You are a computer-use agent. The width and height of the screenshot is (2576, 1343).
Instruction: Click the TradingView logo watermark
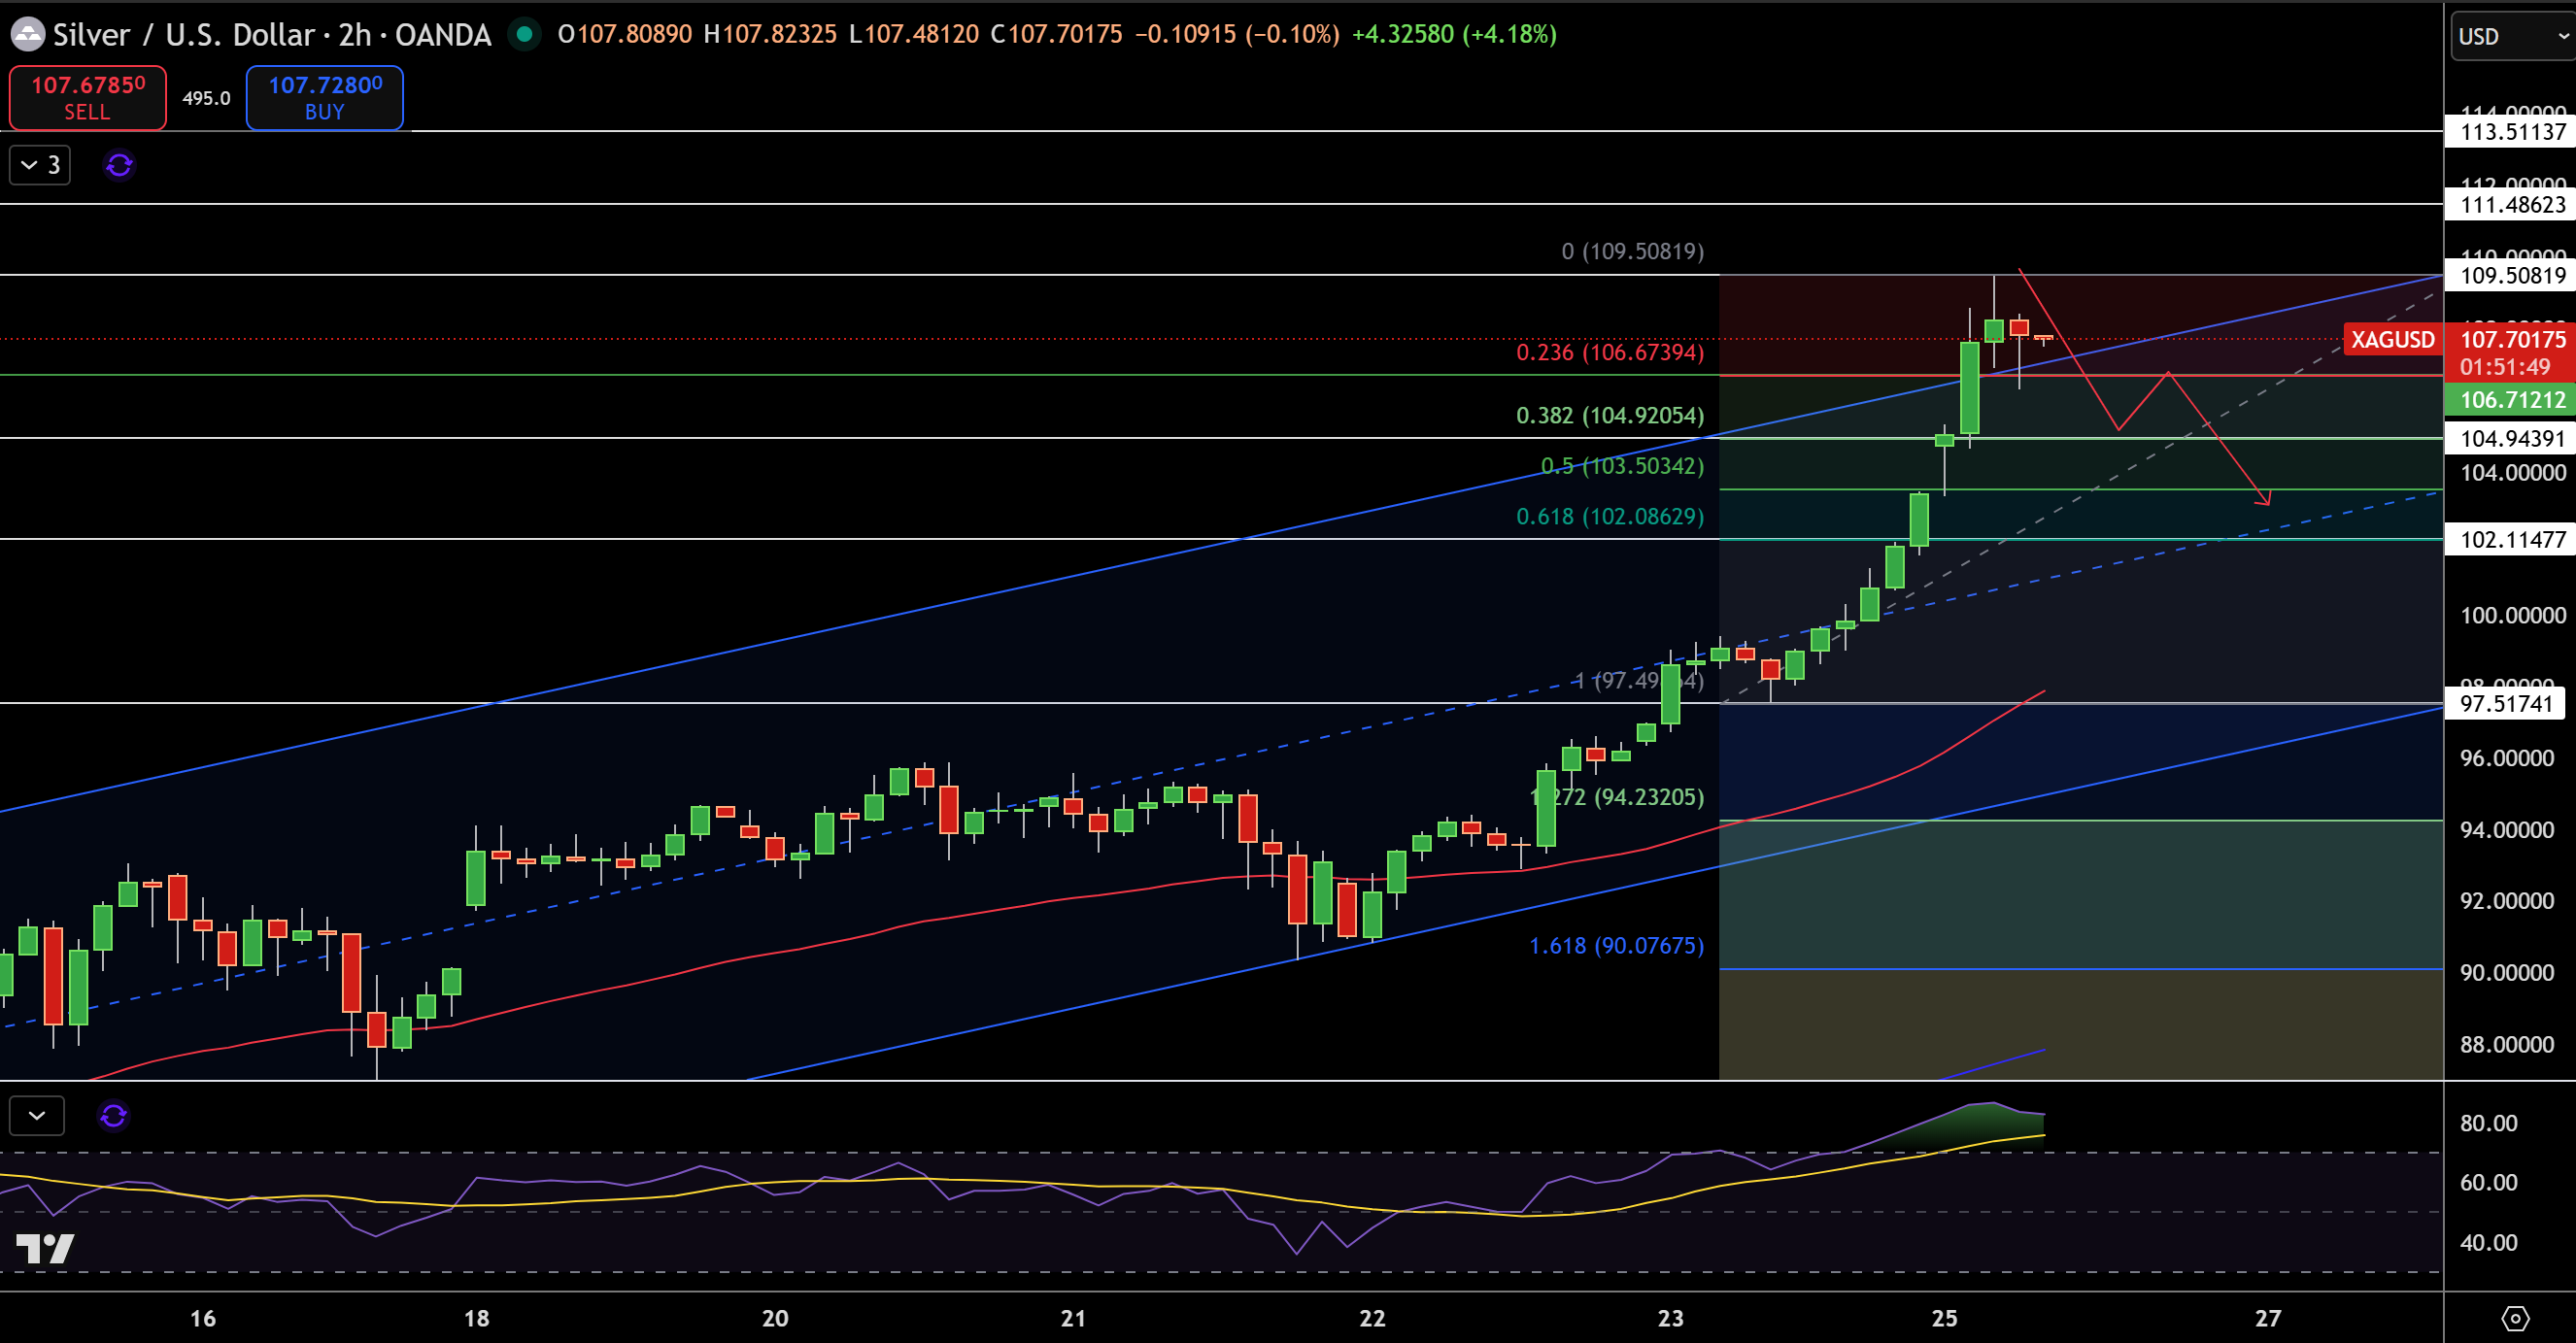[x=46, y=1248]
